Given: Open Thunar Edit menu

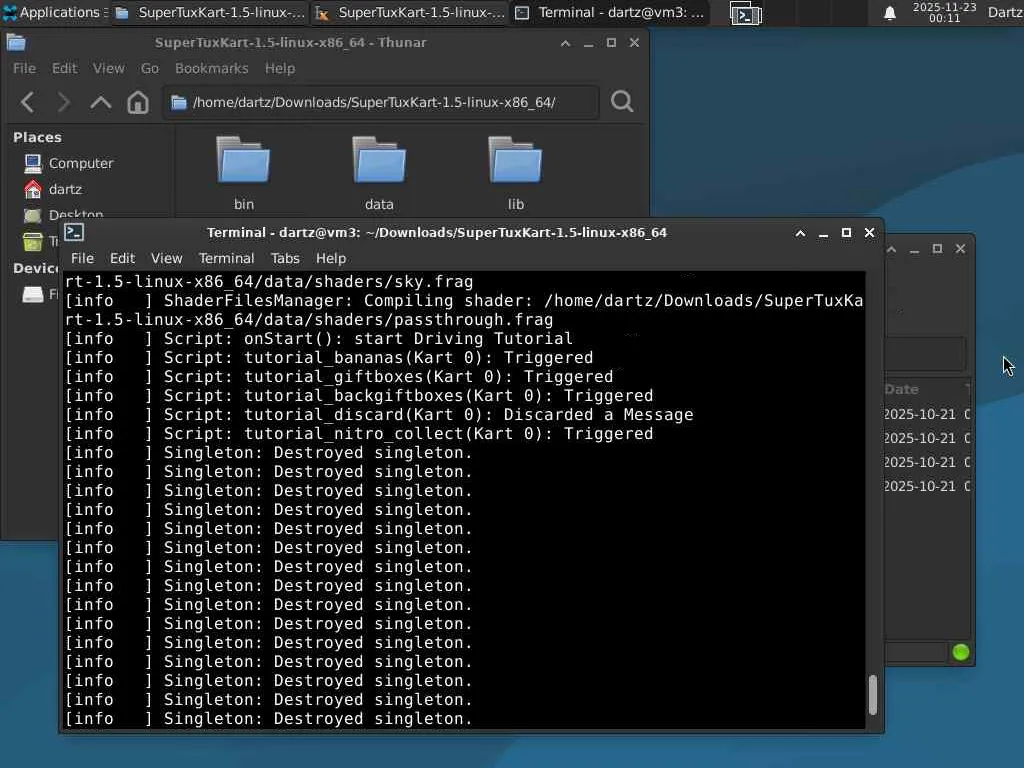Looking at the screenshot, I should click(64, 68).
